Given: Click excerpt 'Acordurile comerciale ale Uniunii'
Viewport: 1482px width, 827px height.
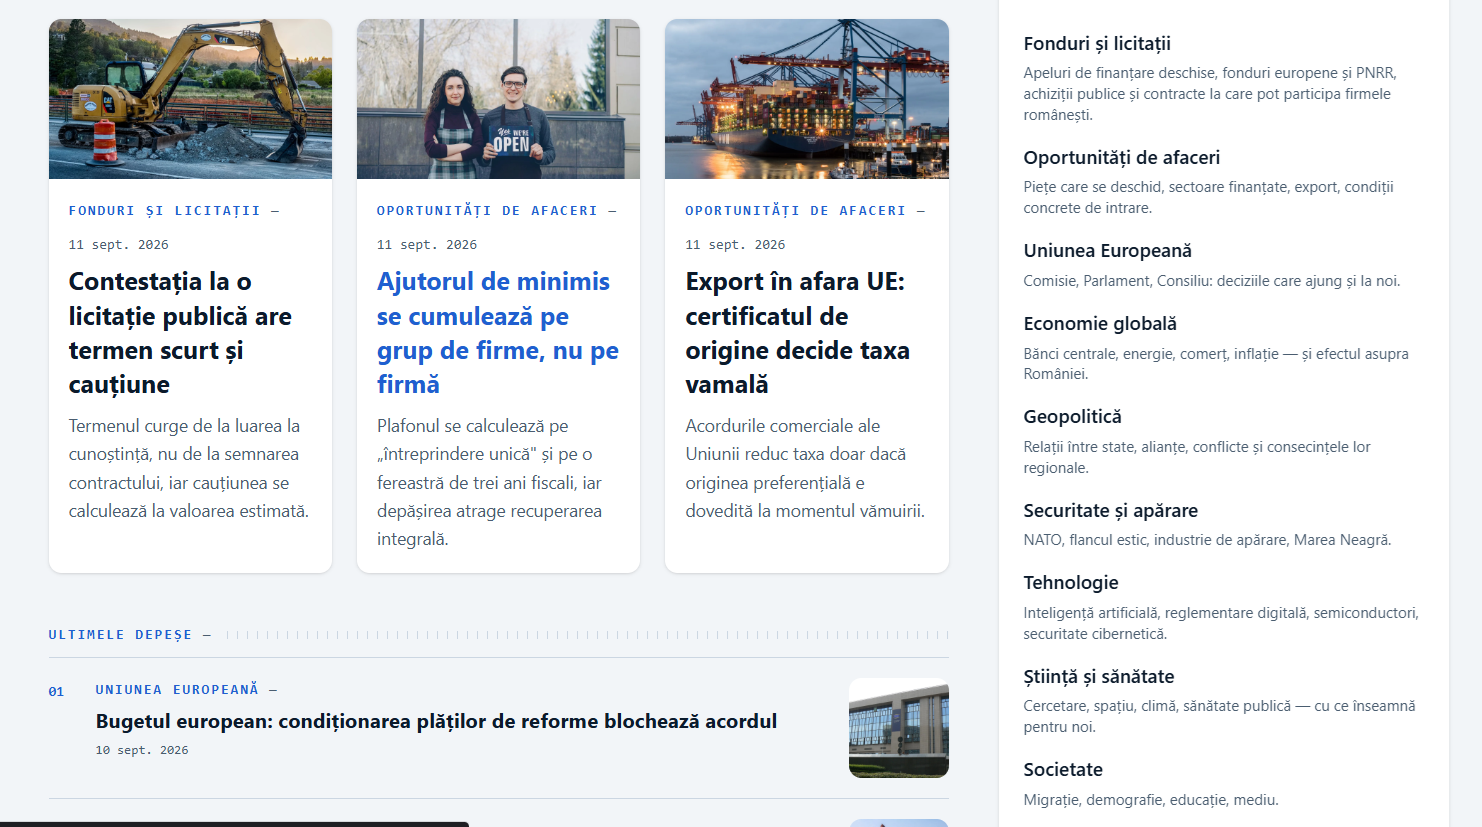Looking at the screenshot, I should (805, 468).
